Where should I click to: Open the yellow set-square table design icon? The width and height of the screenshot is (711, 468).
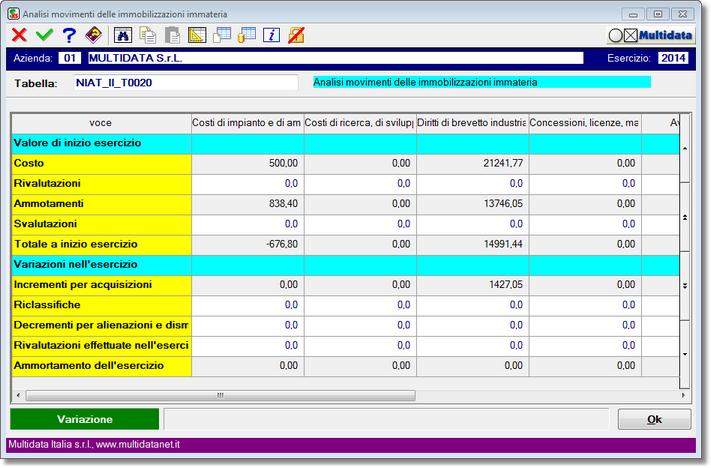(197, 35)
